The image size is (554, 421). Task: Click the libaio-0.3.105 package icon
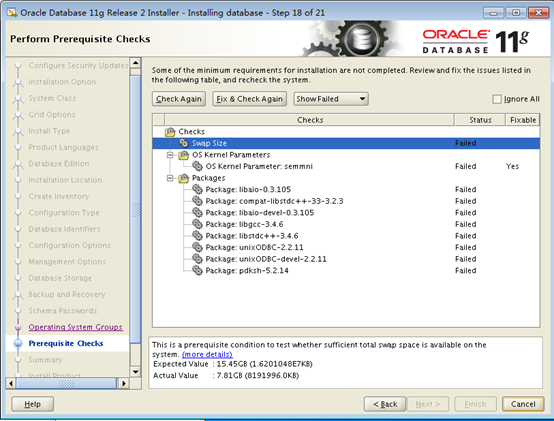coord(197,189)
